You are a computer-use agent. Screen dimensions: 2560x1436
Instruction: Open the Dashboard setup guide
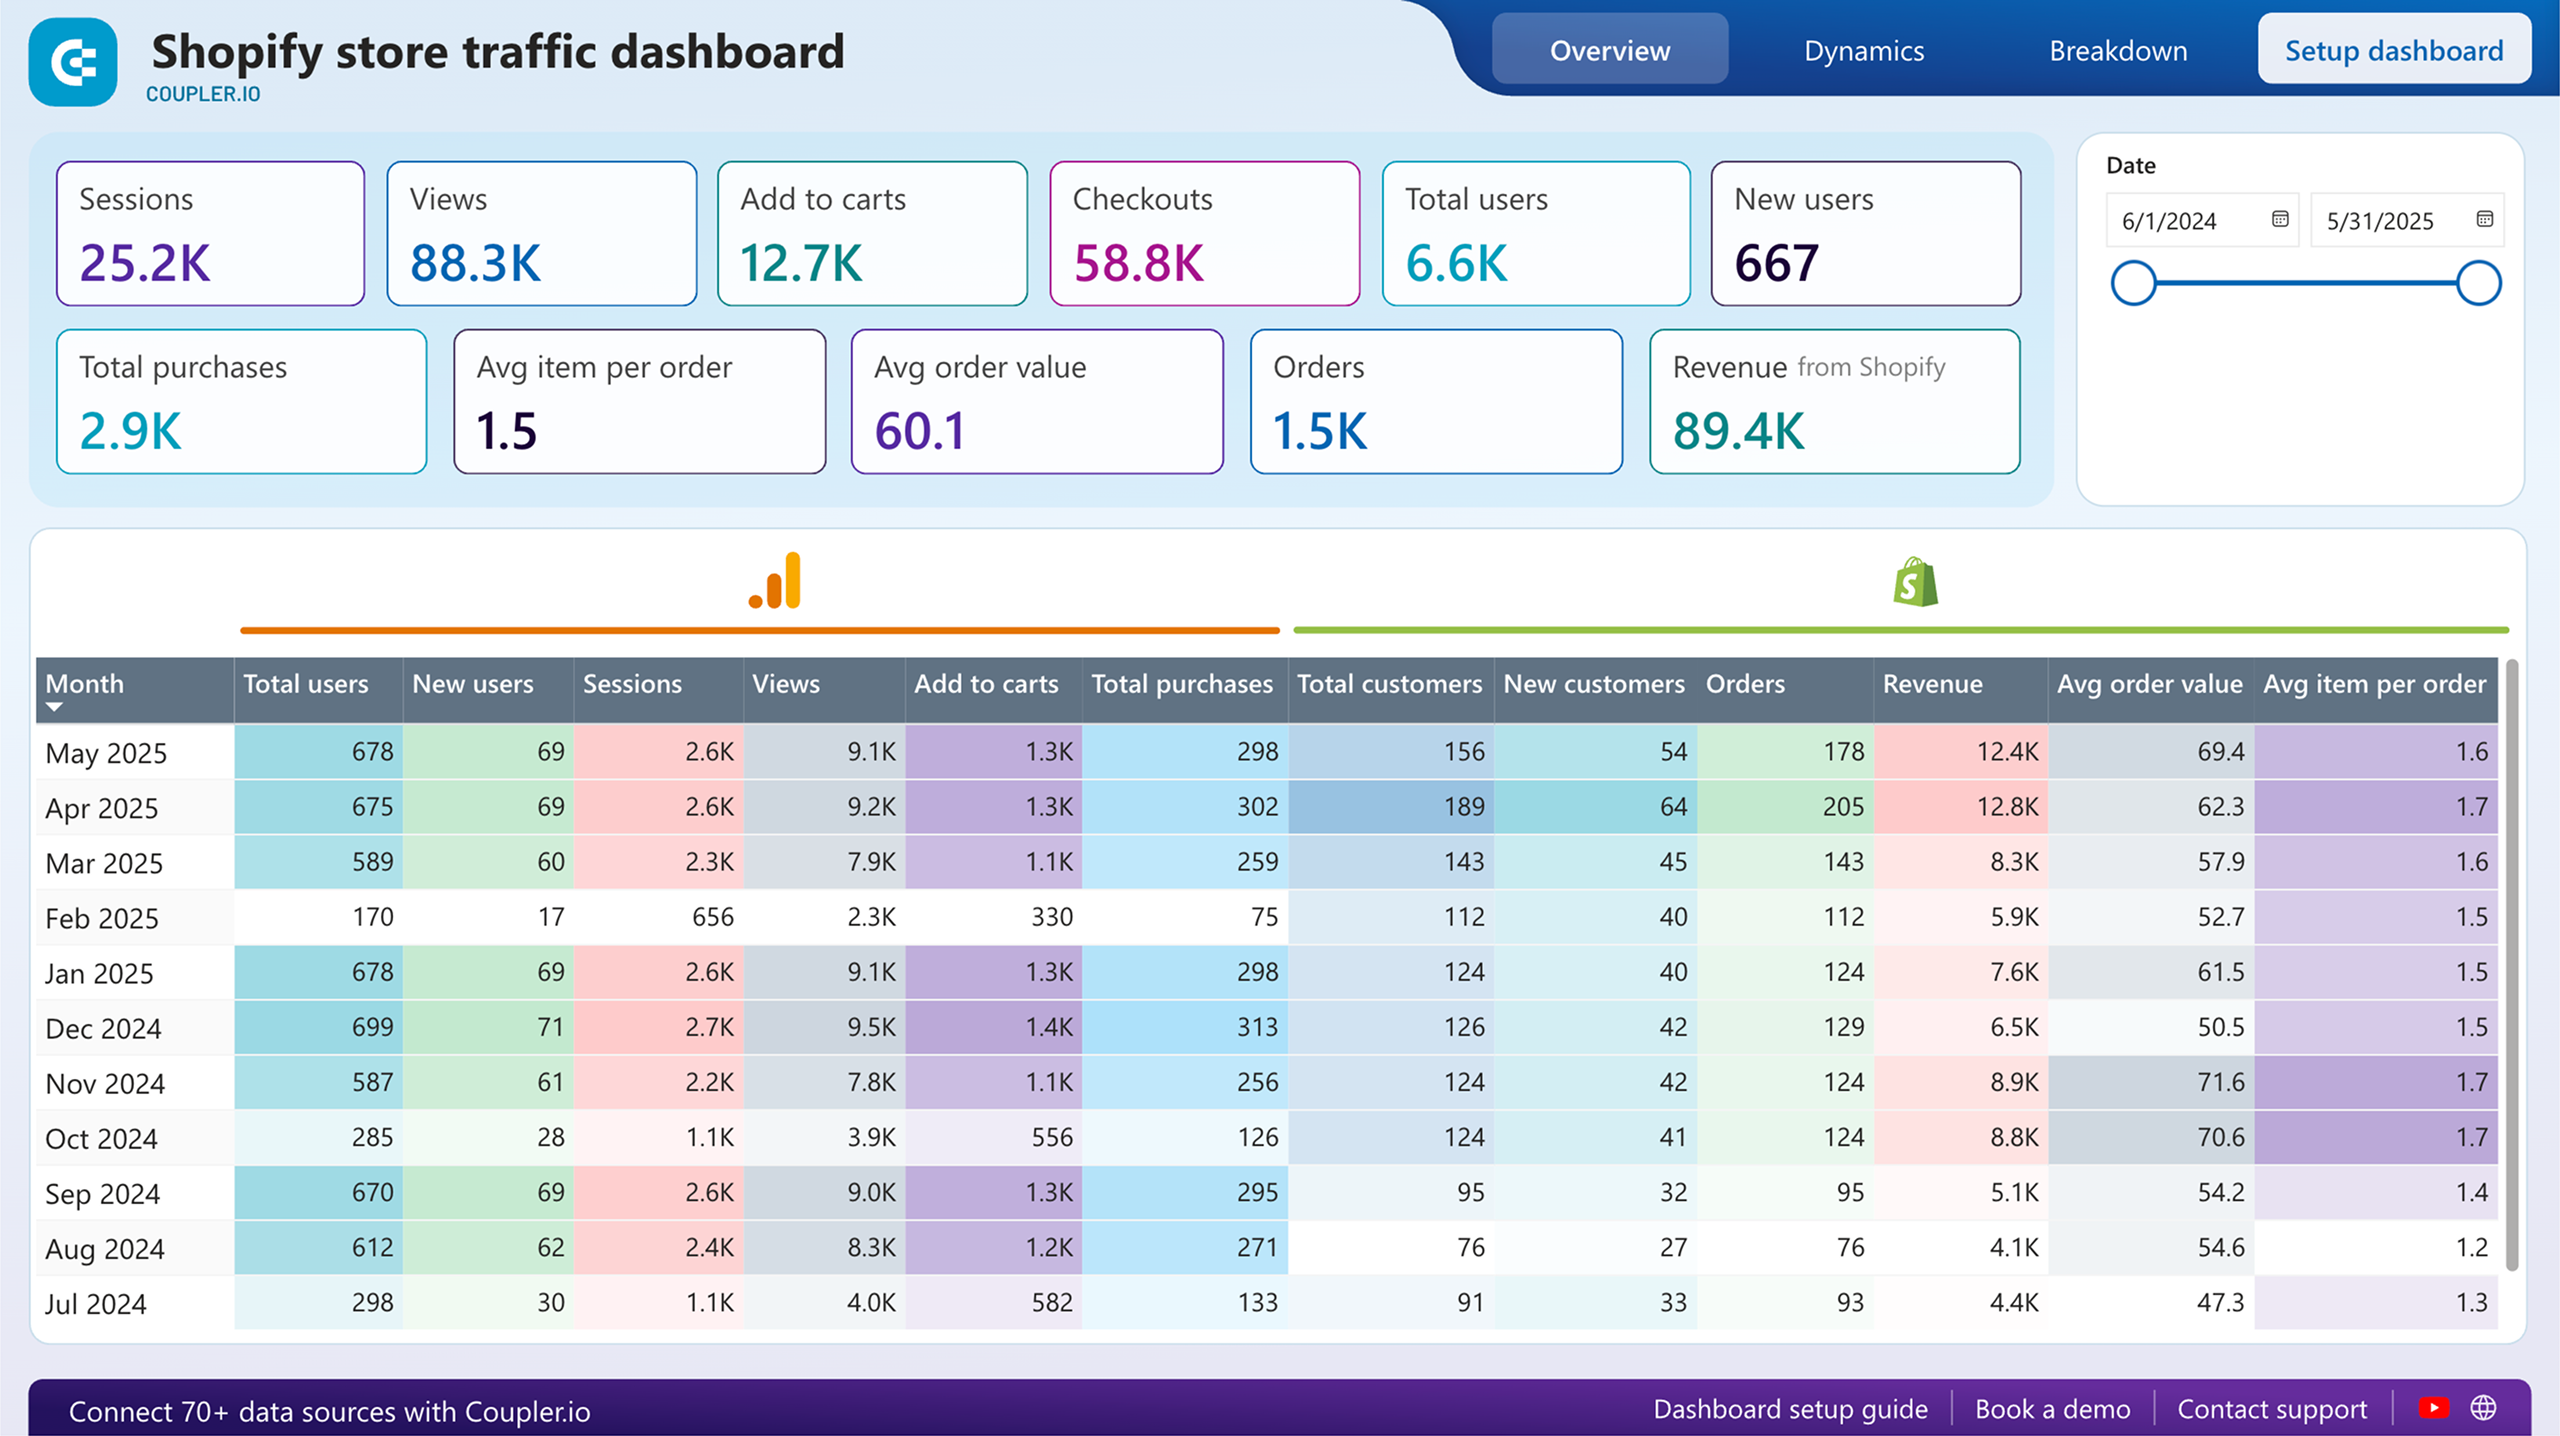pyautogui.click(x=1790, y=1409)
